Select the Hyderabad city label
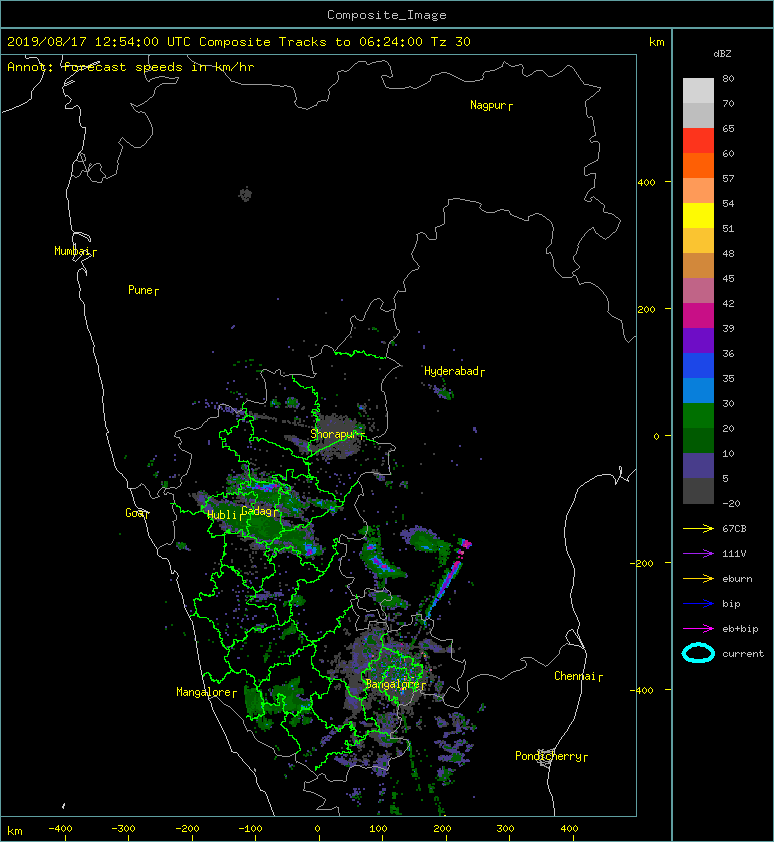This screenshot has height=842, width=774. (451, 371)
